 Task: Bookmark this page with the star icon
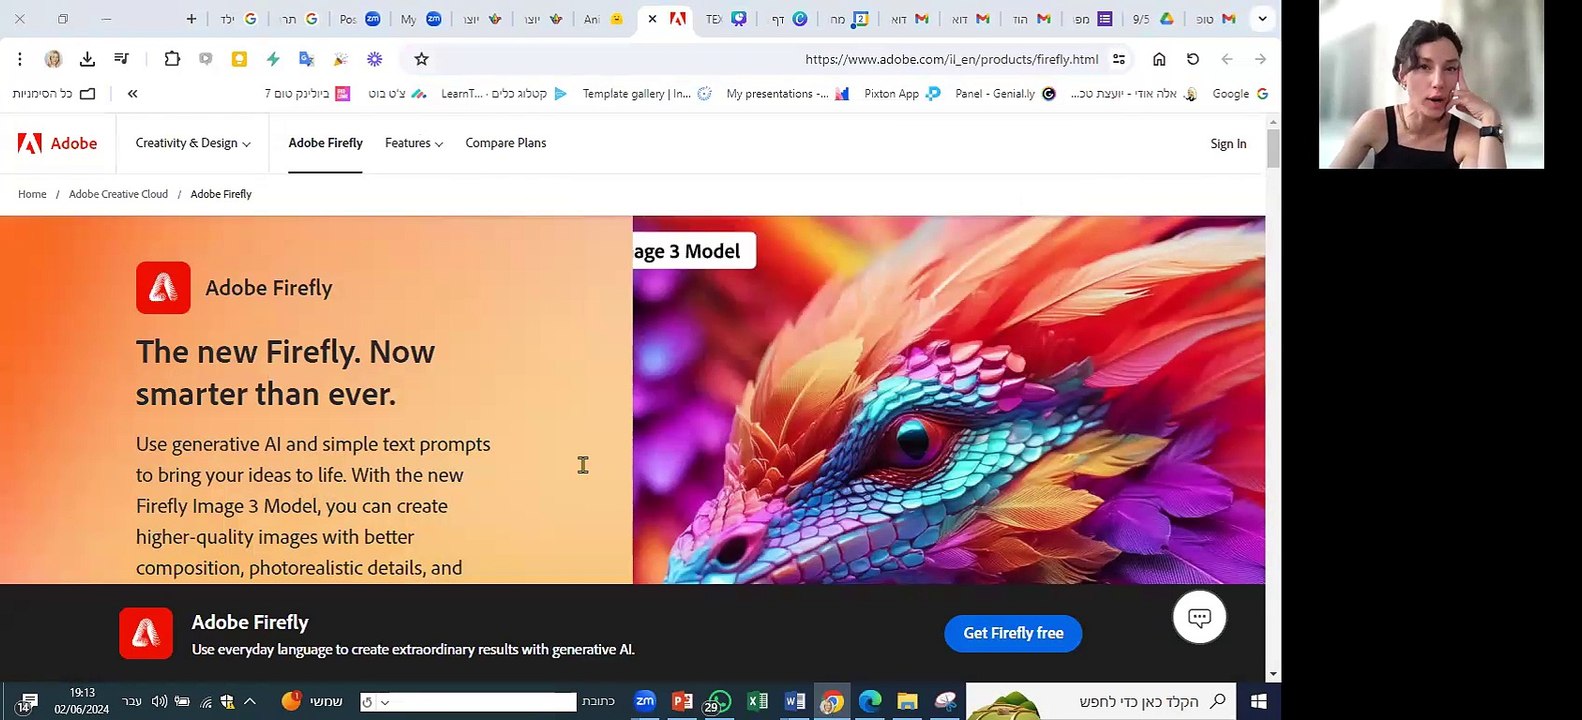(x=422, y=59)
